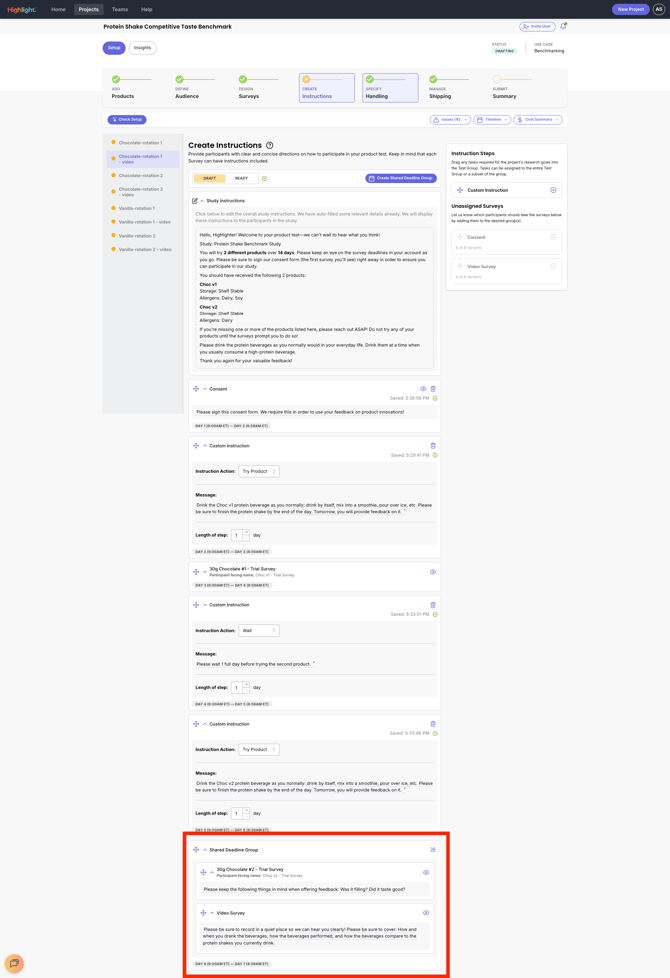Collapse the Shared Deadline Group chevron

pos(204,850)
